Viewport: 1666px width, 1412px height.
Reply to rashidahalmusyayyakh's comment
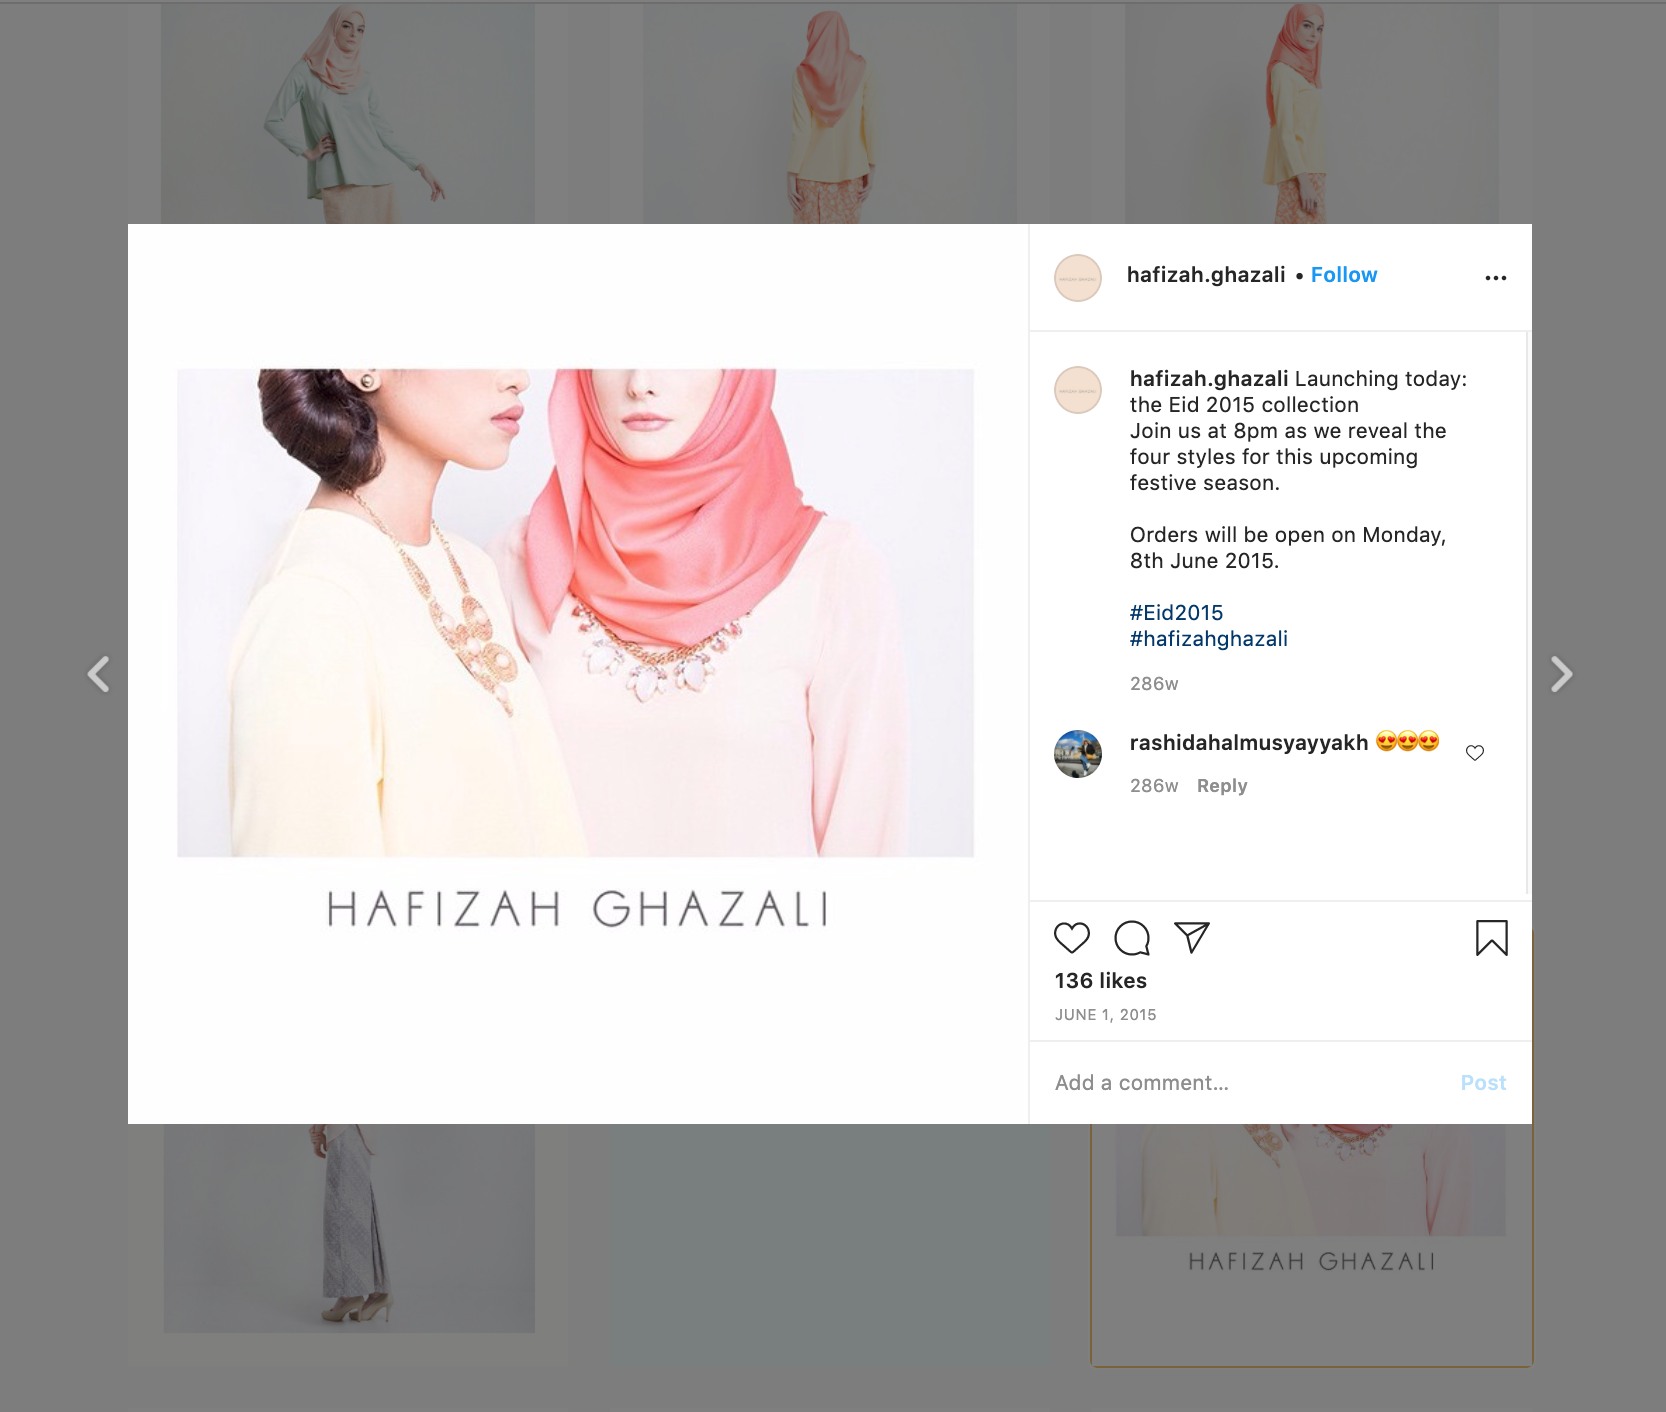point(1222,786)
